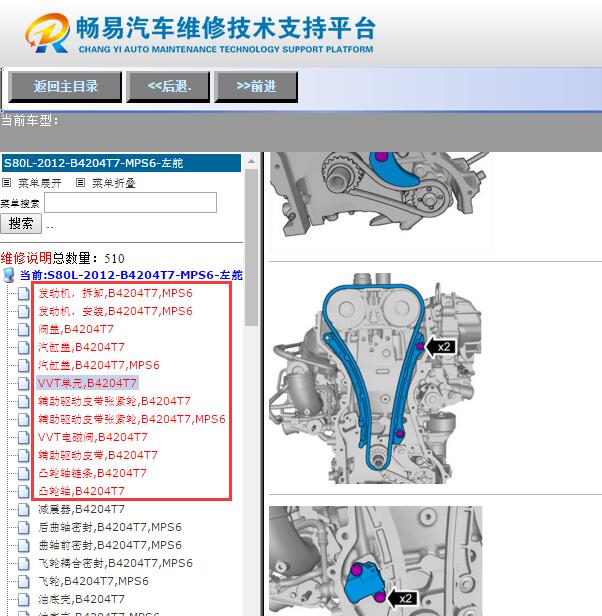Open the 凸轮轴链条,B4204T7 entry
602x616 pixels.
tap(92, 473)
